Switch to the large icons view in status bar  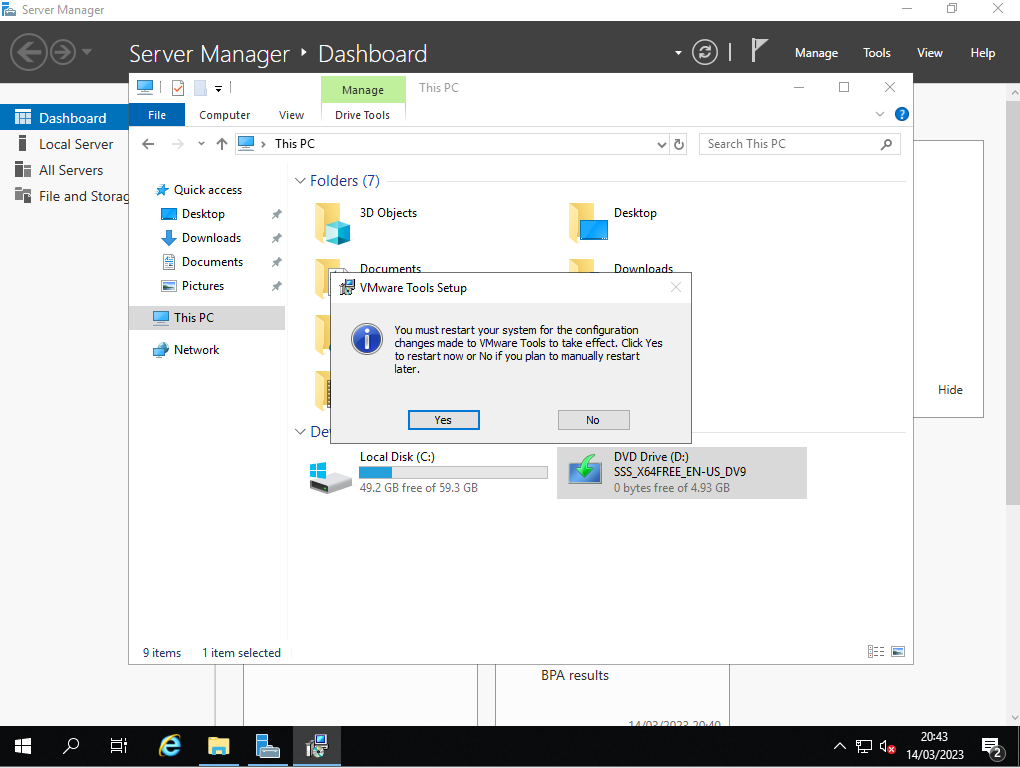tap(898, 652)
